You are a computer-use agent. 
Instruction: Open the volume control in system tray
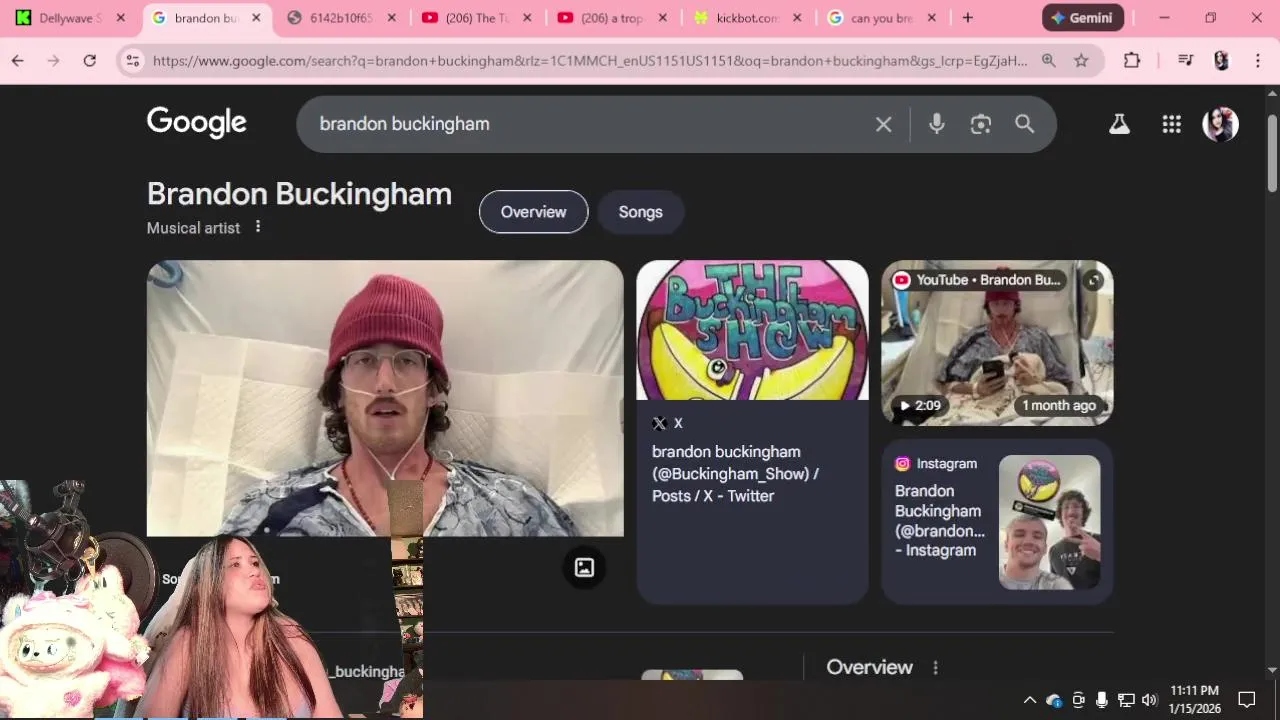click(1149, 700)
